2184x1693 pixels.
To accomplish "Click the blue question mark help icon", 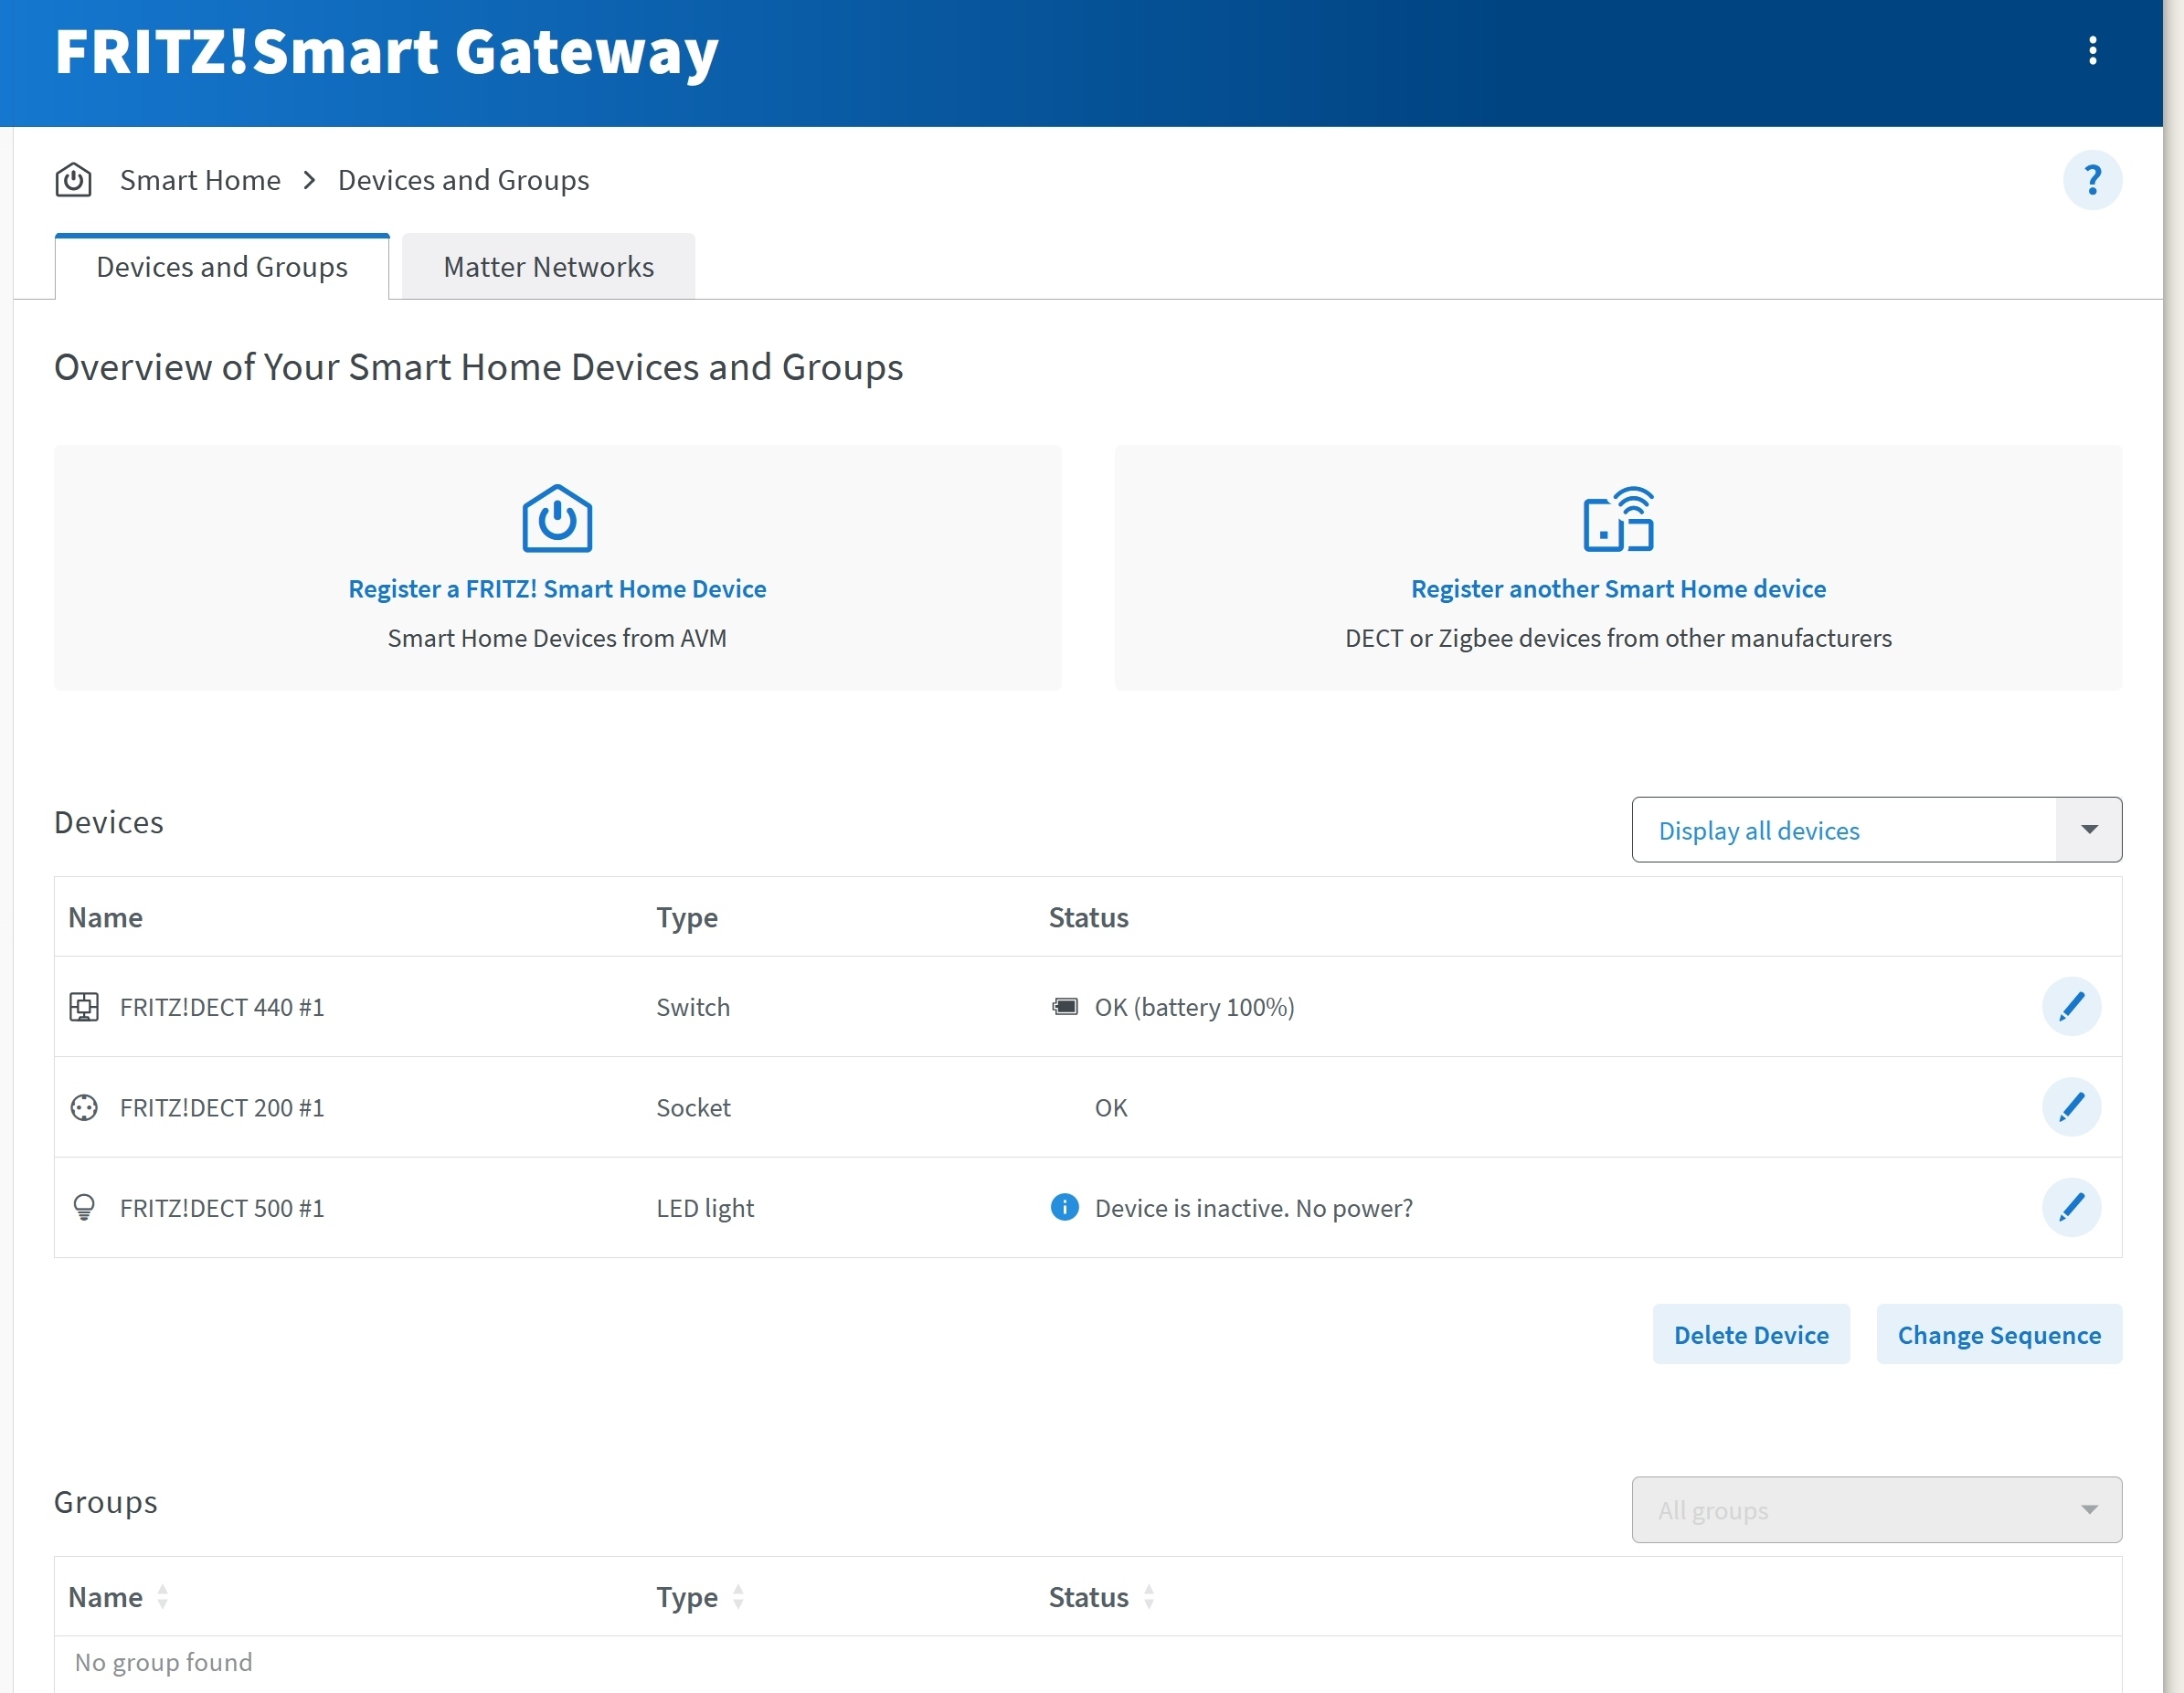I will [2092, 181].
